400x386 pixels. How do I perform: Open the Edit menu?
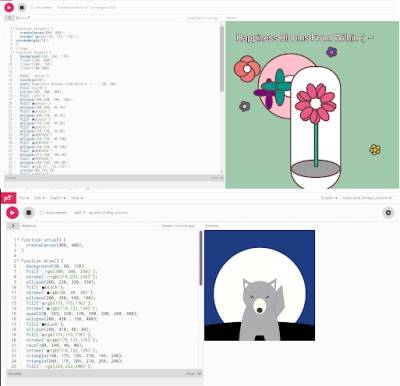click(x=39, y=198)
